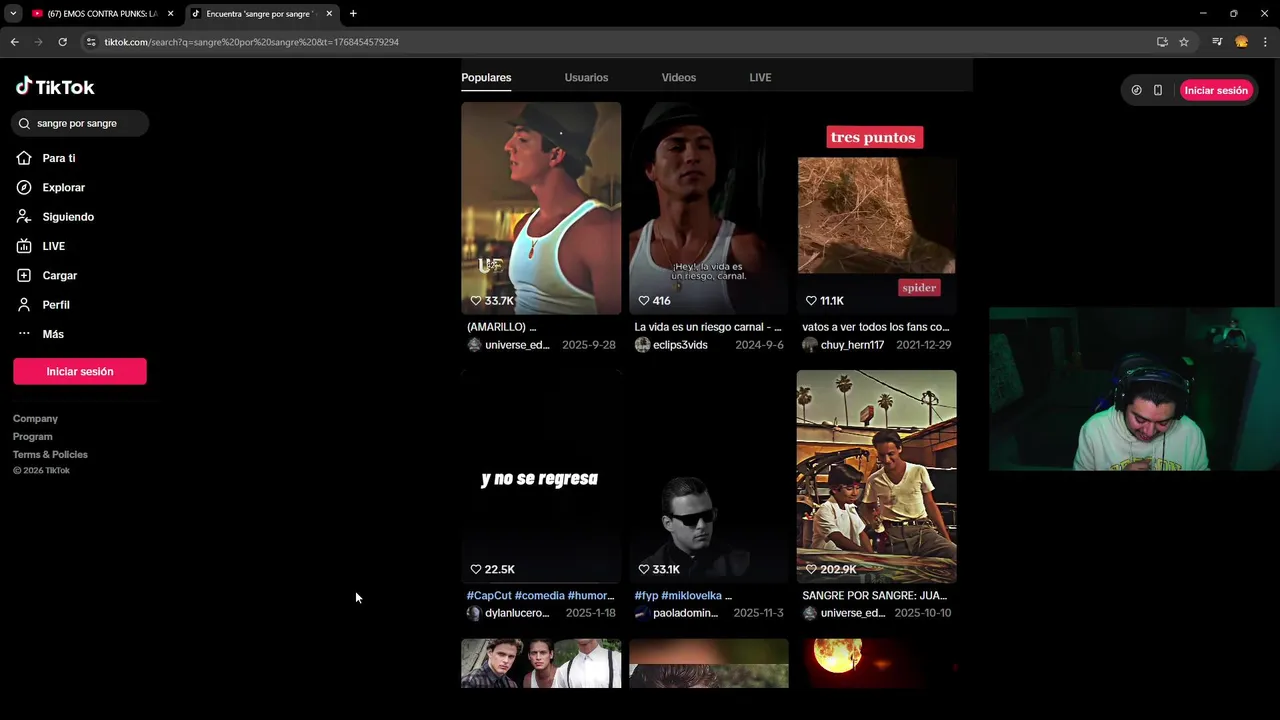Open the 'y no se regresa' video
The width and height of the screenshot is (1280, 720).
(x=541, y=476)
